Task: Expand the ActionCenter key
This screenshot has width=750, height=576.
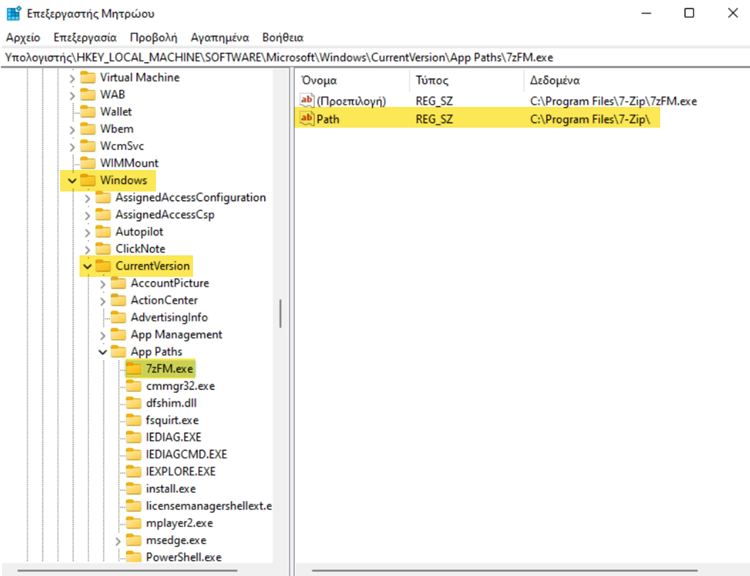Action: 102,301
